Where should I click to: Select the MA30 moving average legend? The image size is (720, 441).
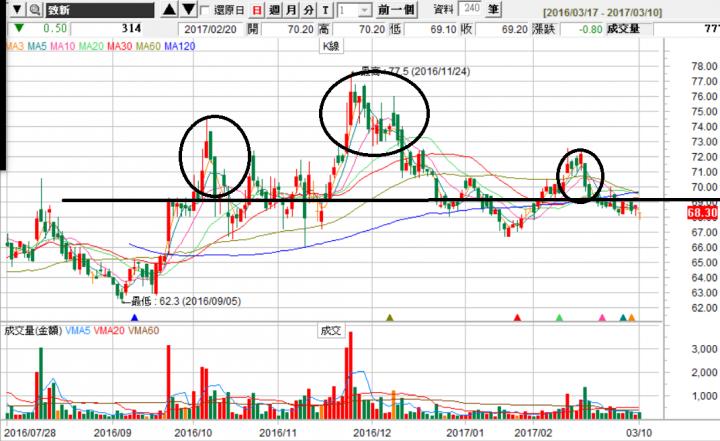(x=119, y=46)
